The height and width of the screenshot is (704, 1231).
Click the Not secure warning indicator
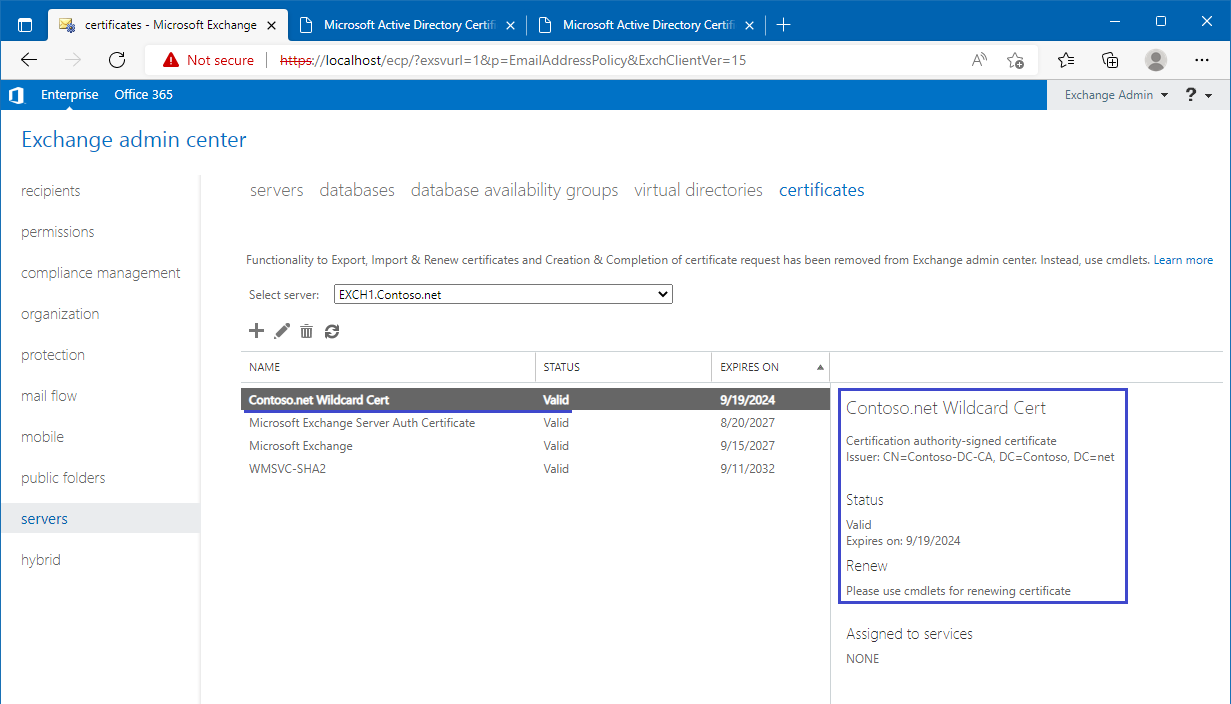[209, 60]
